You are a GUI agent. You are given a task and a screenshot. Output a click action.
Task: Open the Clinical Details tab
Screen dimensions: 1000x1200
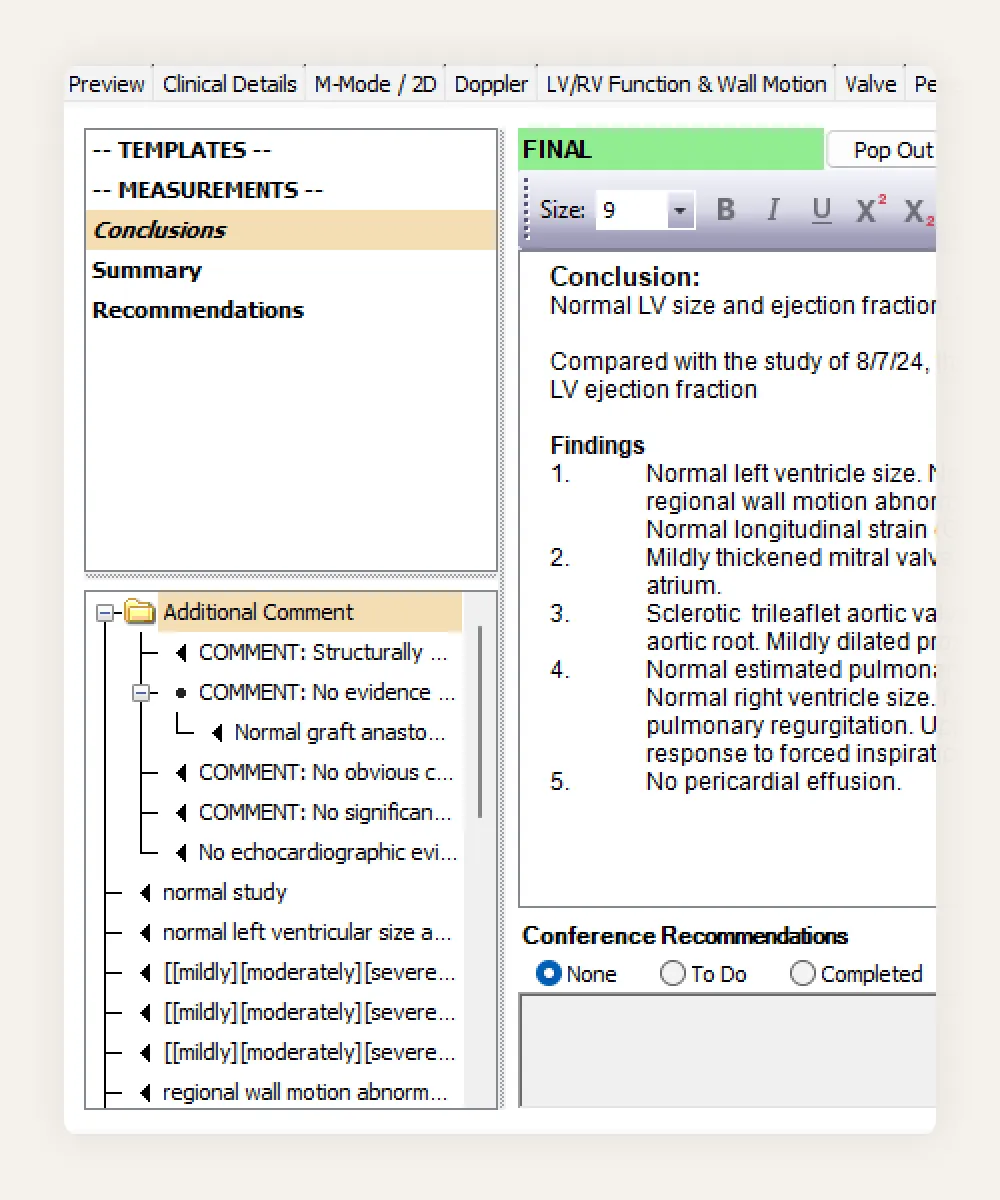click(x=230, y=84)
